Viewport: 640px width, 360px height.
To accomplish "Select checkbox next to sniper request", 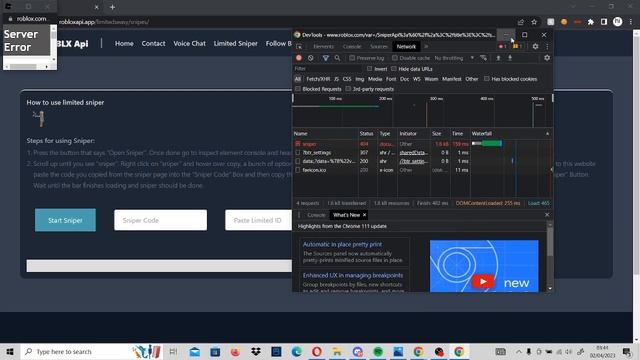I will (298, 144).
